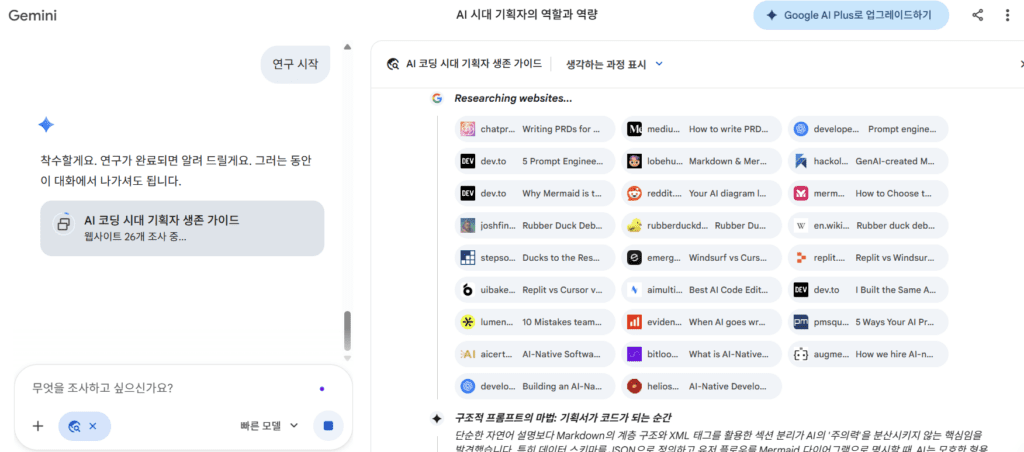This screenshot has width=1024, height=452.
Task: Open joshfin Rubber Duck Deb chip
Action: click(535, 225)
